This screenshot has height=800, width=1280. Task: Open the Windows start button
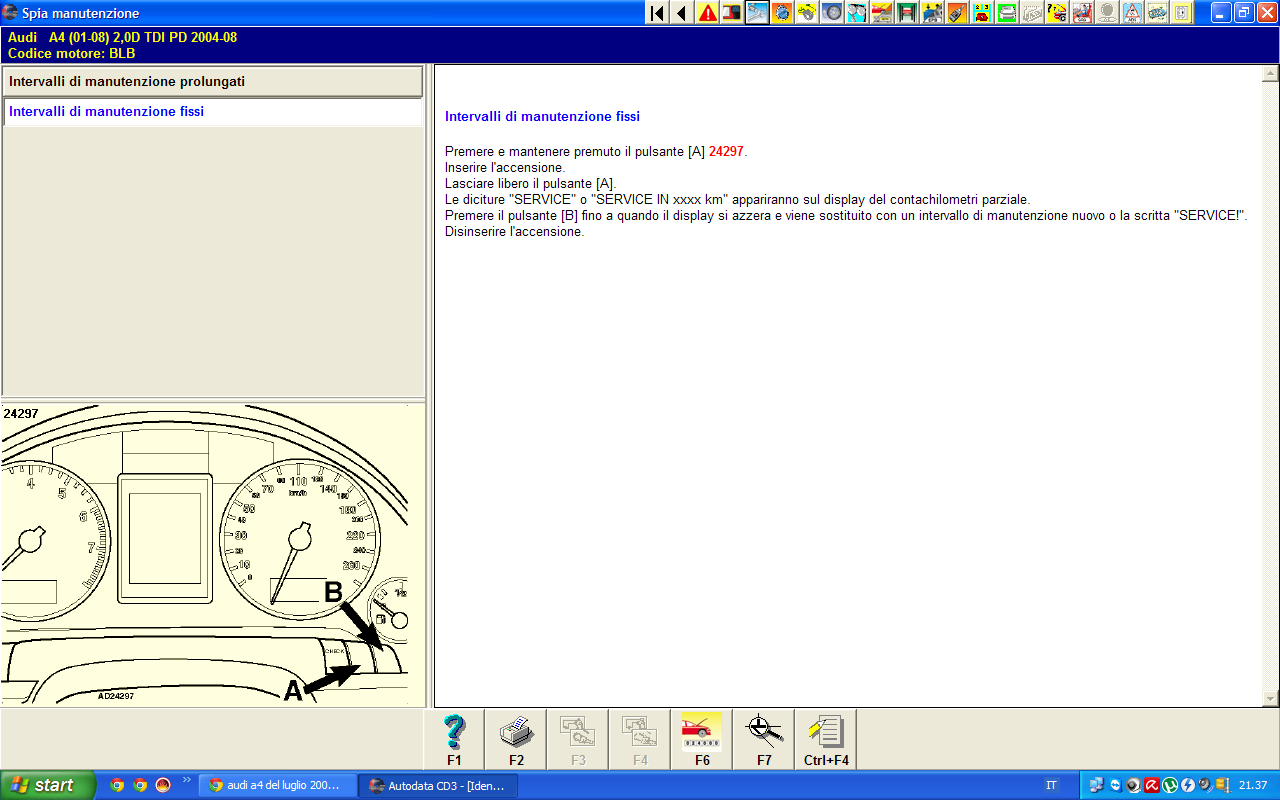pyautogui.click(x=48, y=785)
